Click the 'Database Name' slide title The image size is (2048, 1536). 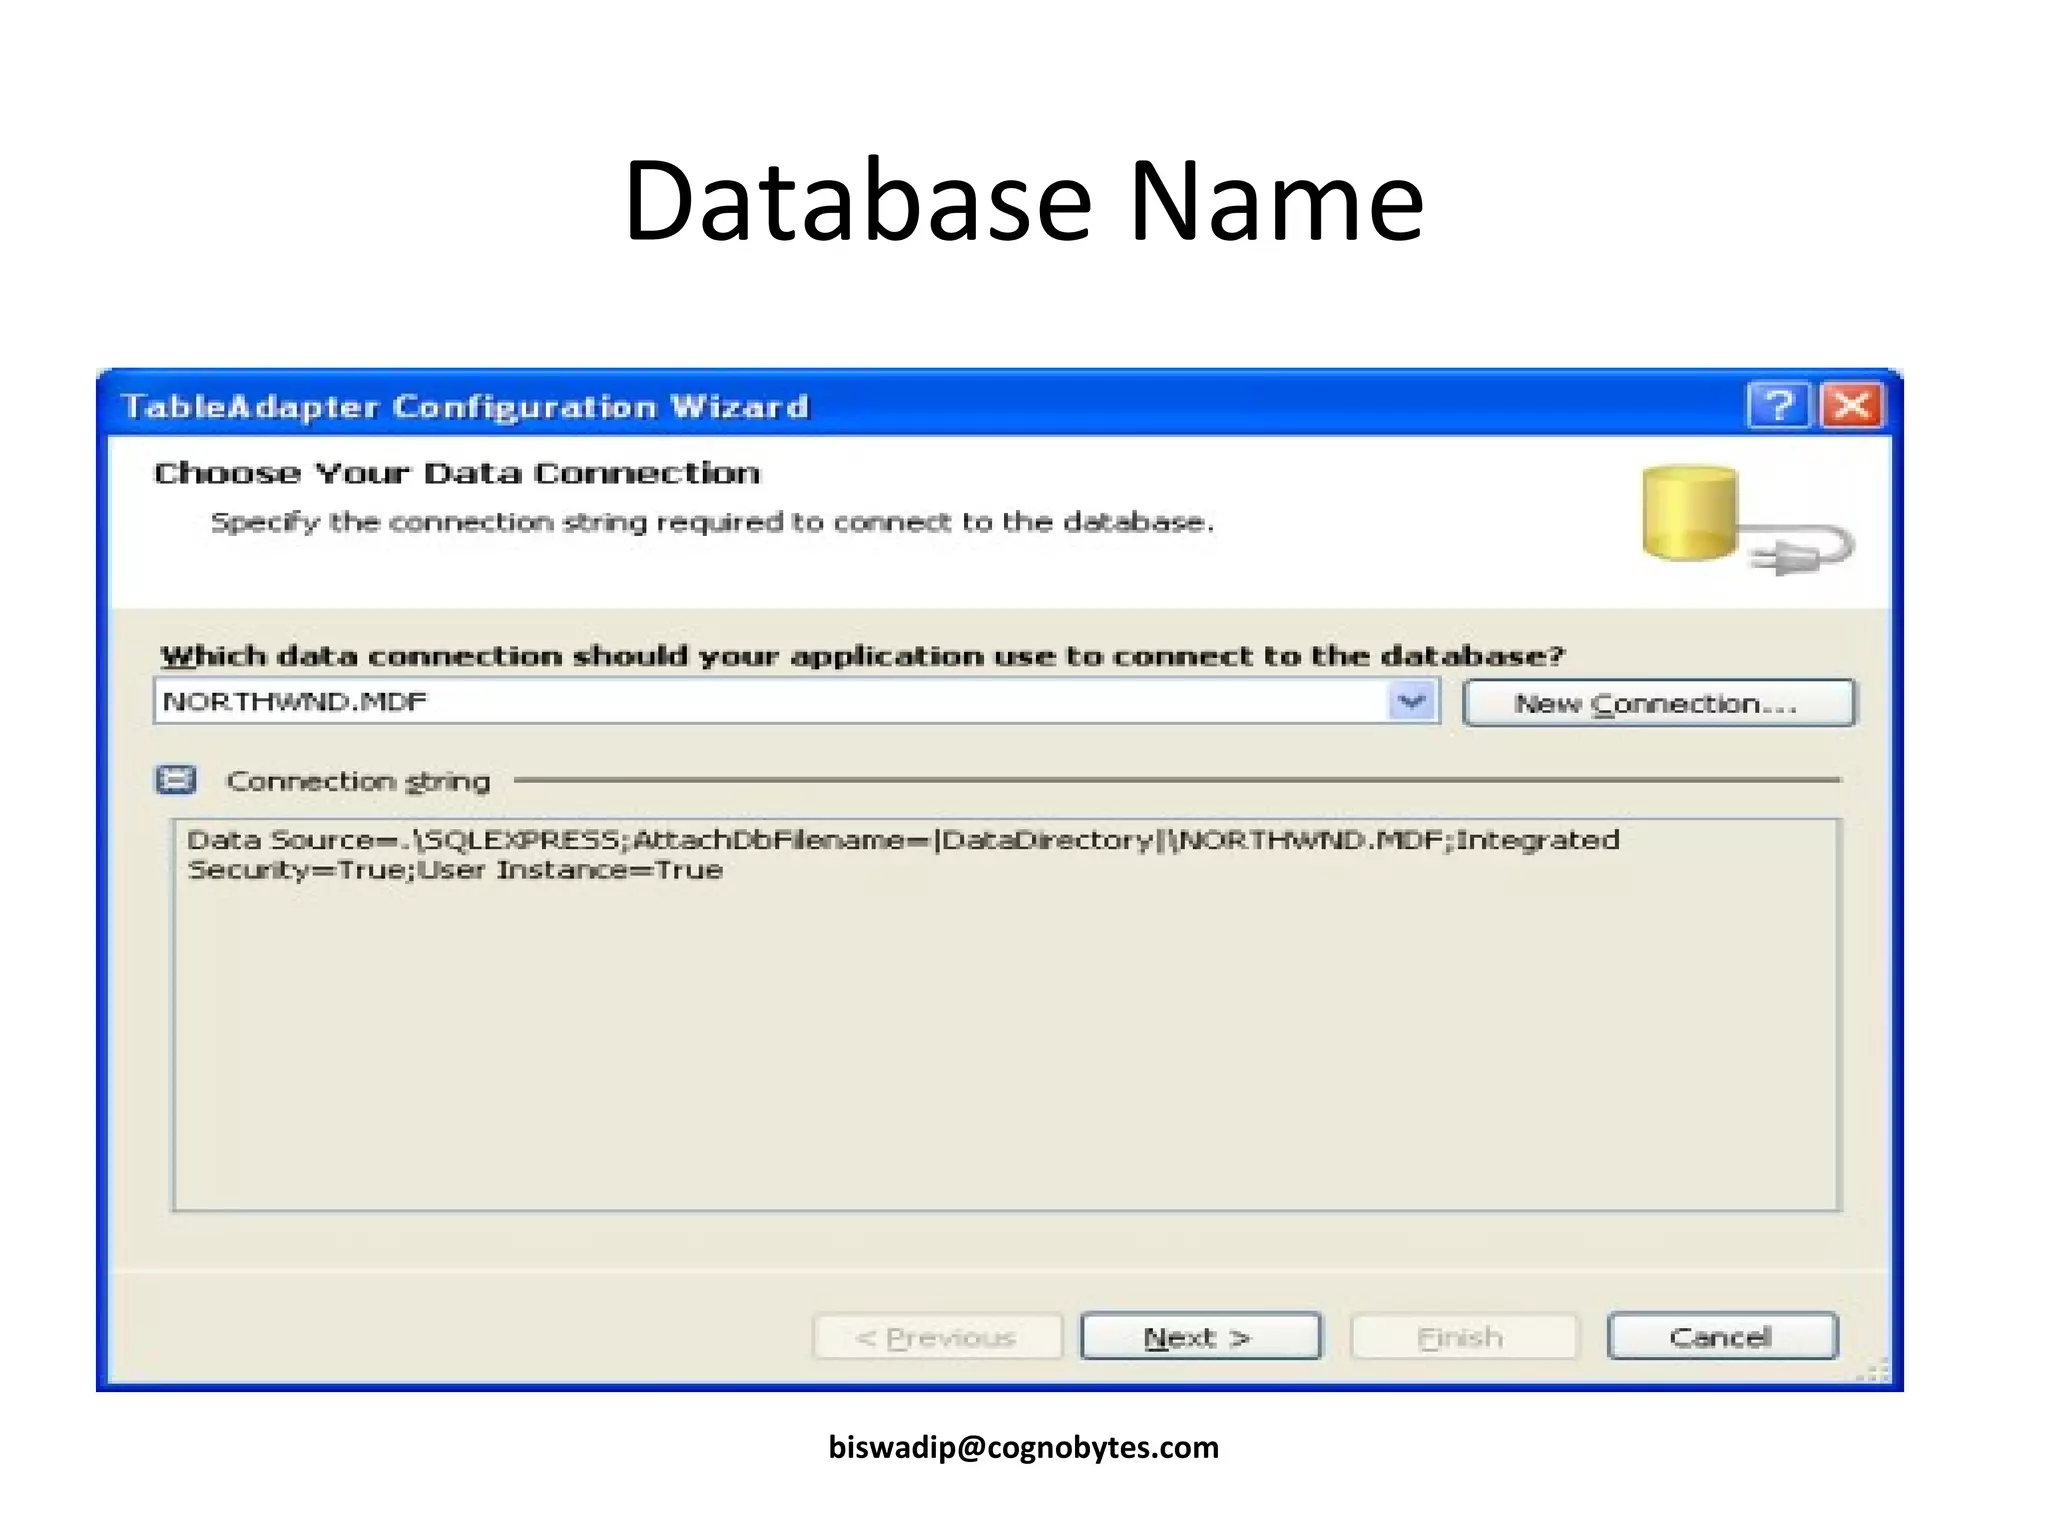[x=1024, y=201]
